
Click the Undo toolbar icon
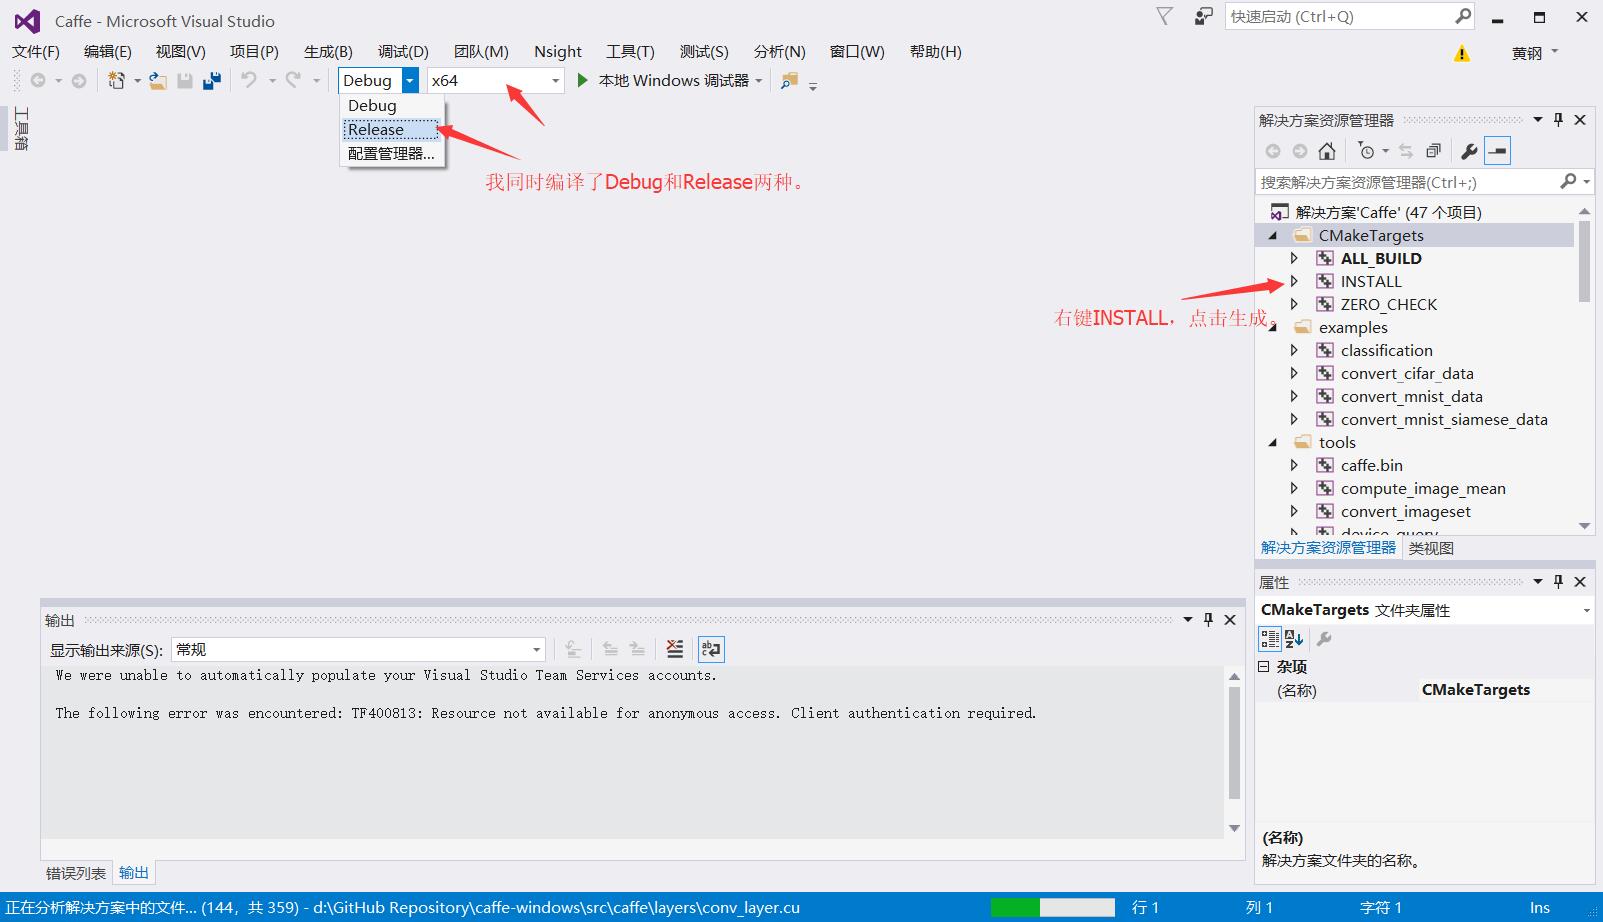249,80
